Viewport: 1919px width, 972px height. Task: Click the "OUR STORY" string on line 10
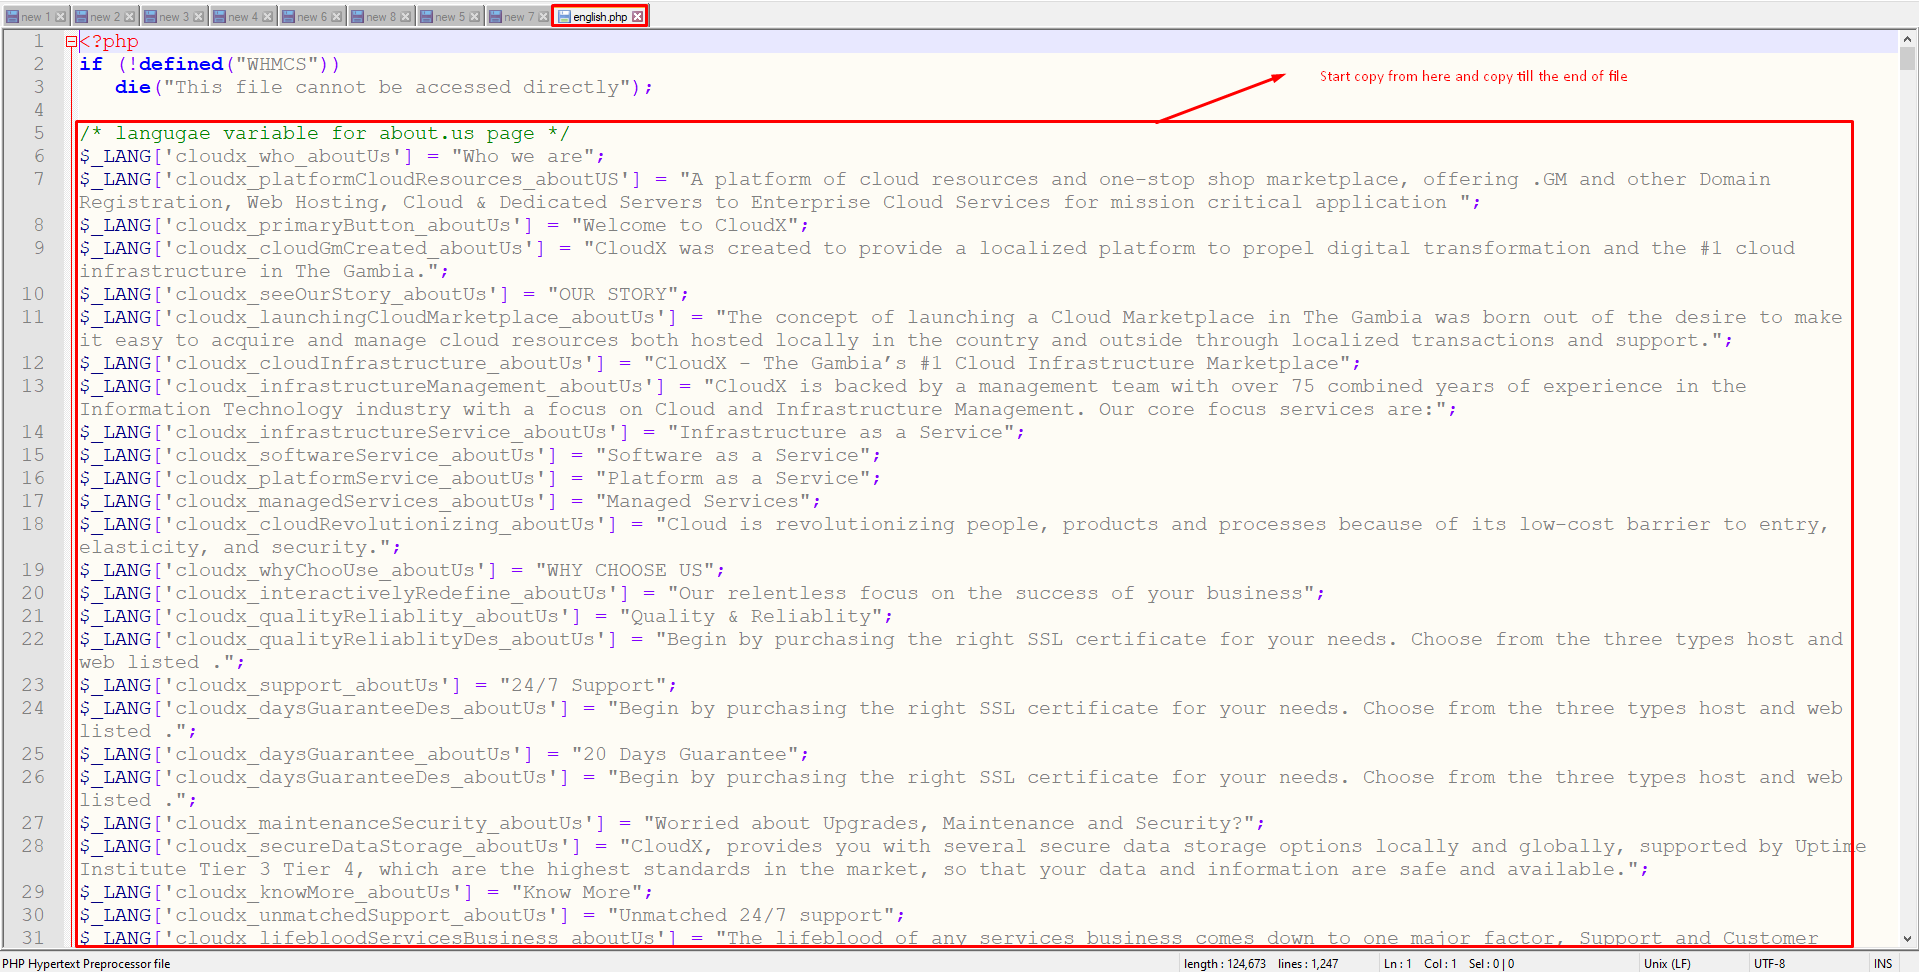point(613,294)
